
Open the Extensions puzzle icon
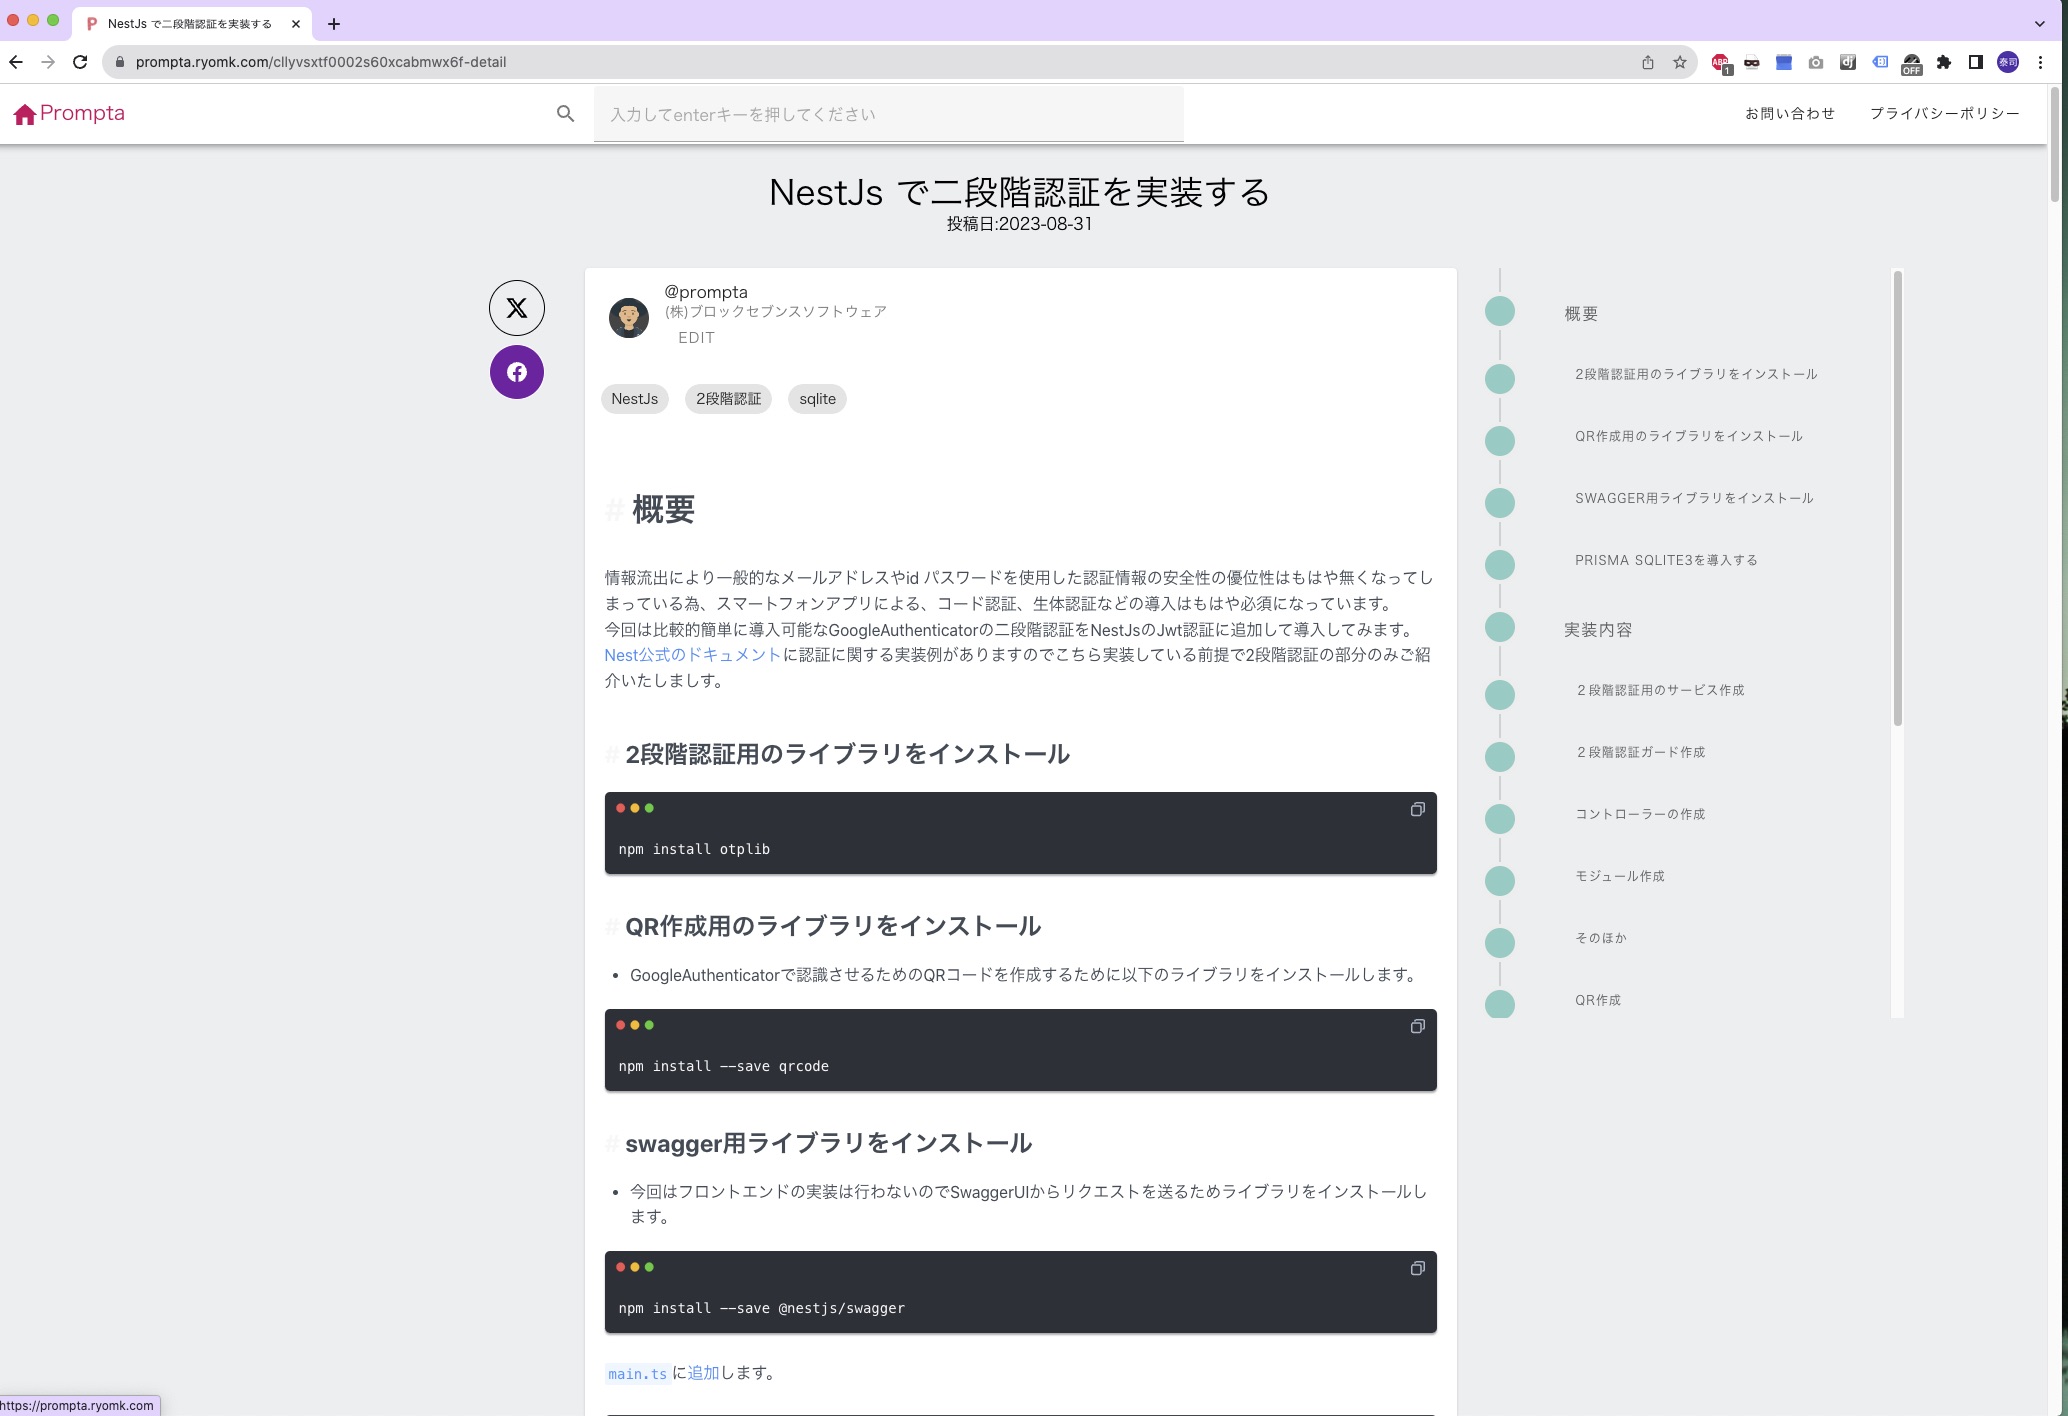(x=1944, y=62)
